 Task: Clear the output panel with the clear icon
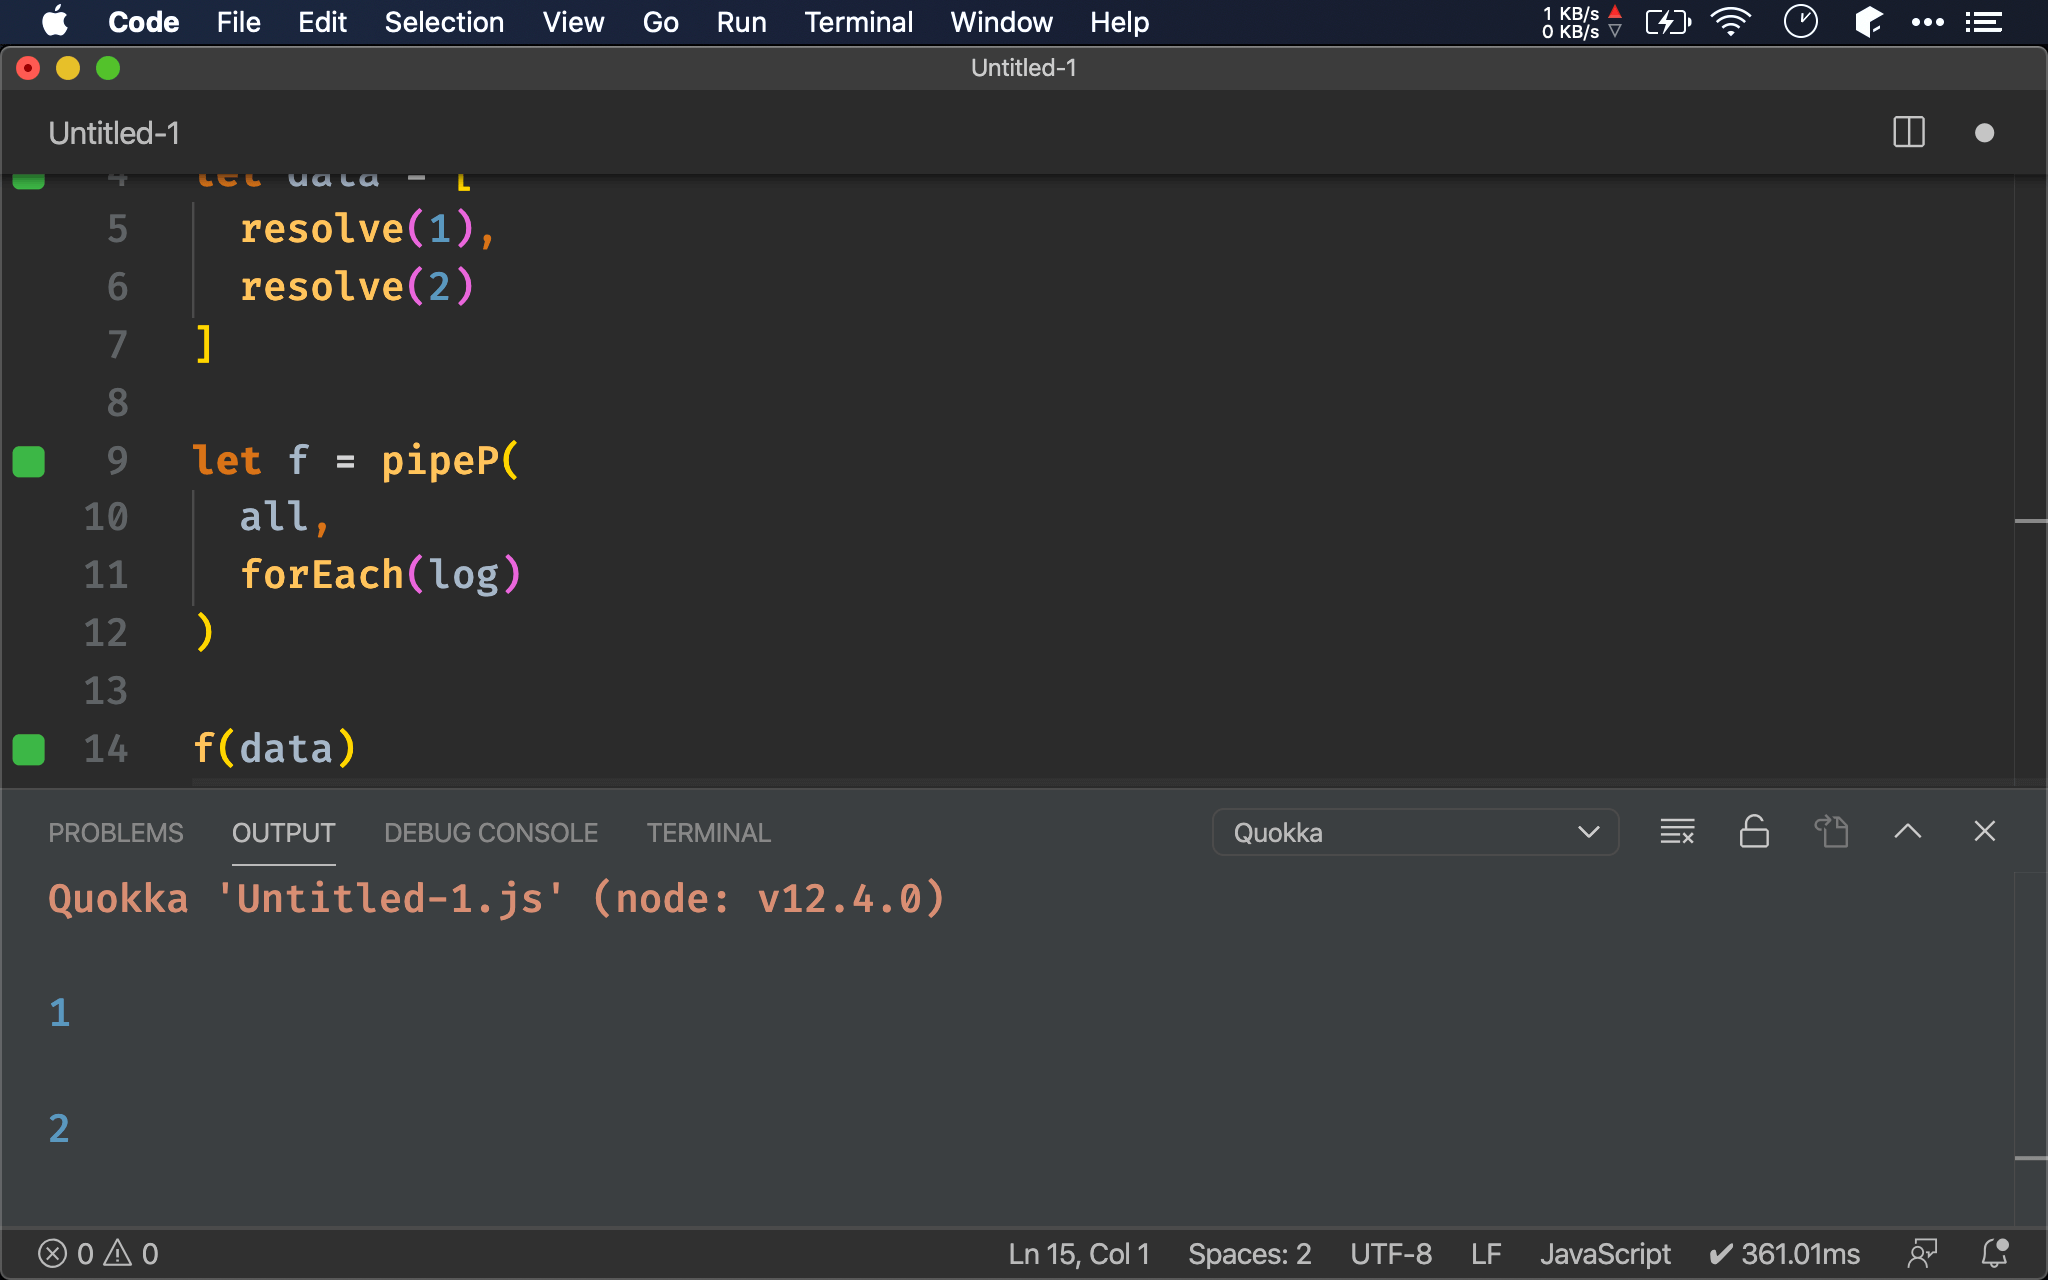[x=1677, y=832]
